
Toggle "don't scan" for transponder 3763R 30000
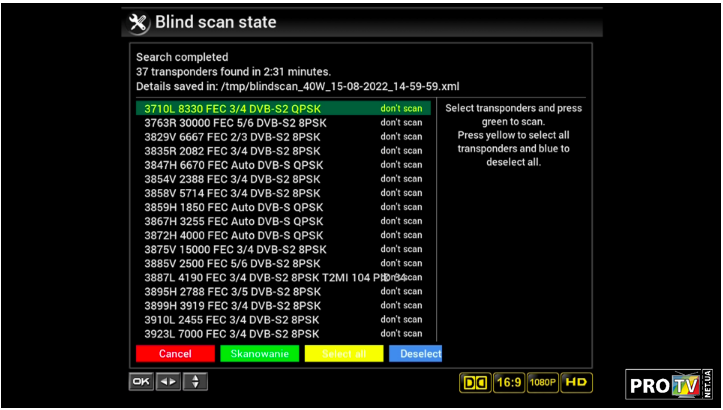pyautogui.click(x=401, y=122)
